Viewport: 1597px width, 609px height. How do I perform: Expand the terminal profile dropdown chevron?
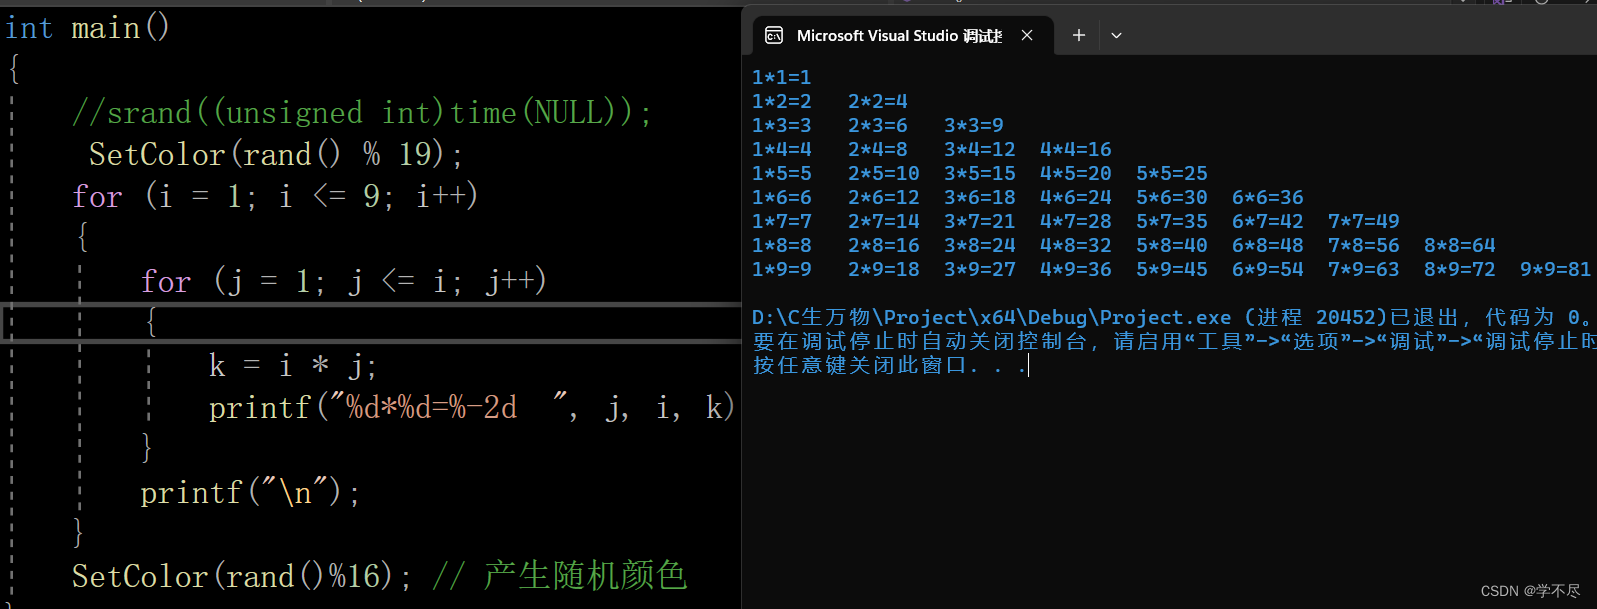(x=1116, y=36)
